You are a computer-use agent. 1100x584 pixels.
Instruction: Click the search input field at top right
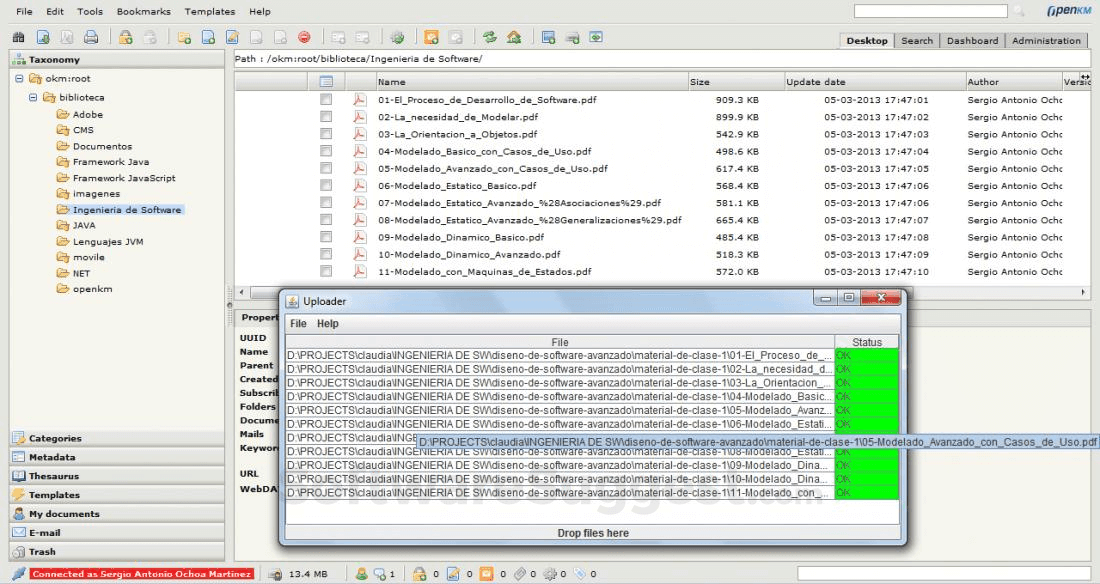click(x=930, y=11)
